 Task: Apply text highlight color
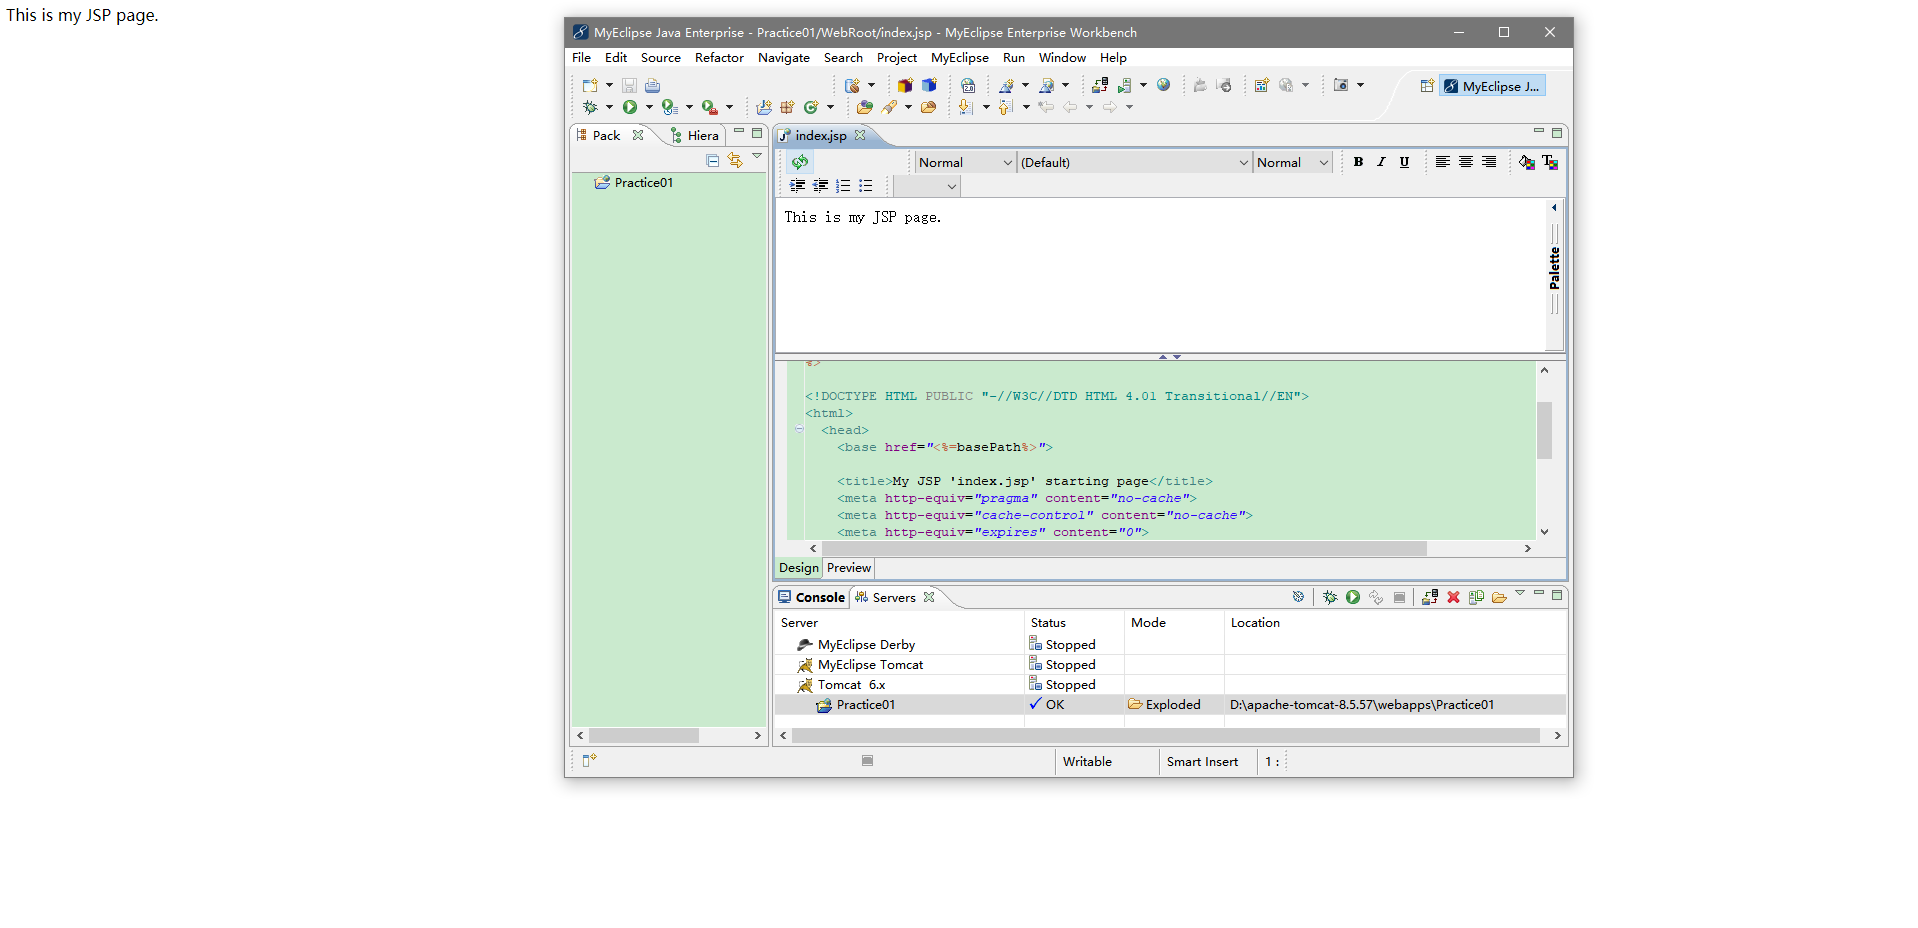pyautogui.click(x=1525, y=162)
